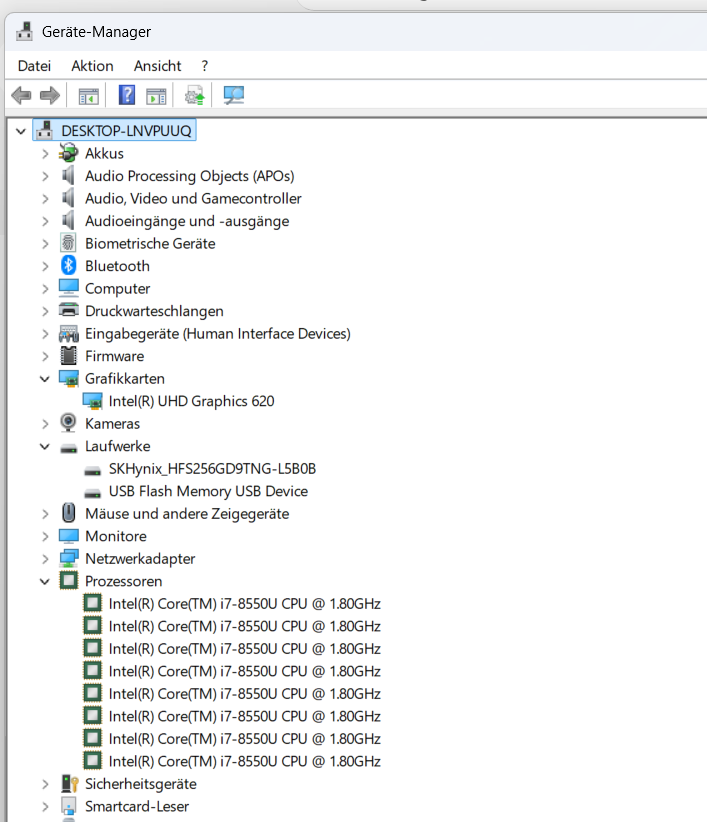Show/hide console tree toolbar icon
707x822 pixels.
[89, 96]
